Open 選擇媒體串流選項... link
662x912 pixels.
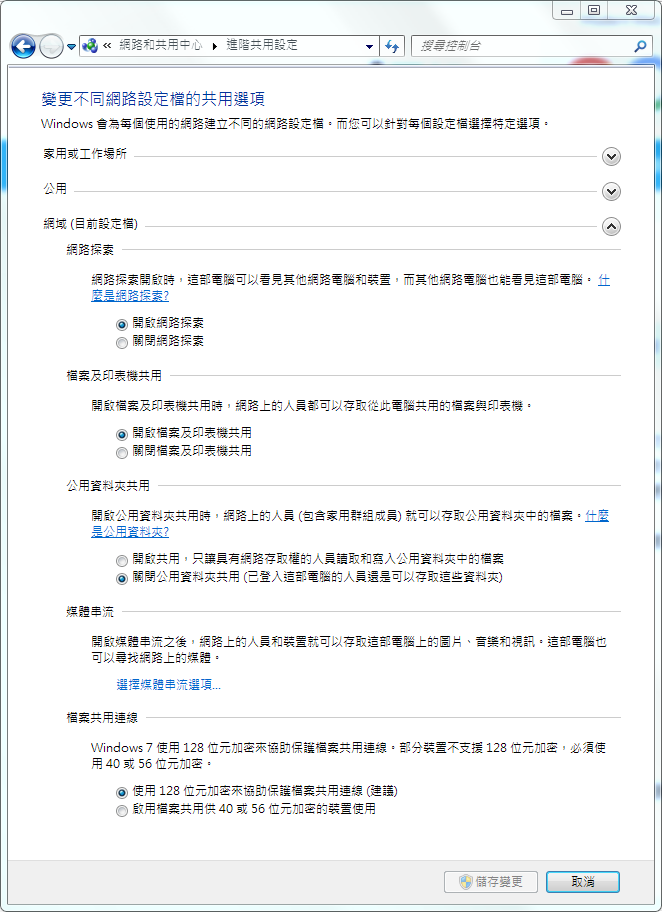[x=169, y=685]
